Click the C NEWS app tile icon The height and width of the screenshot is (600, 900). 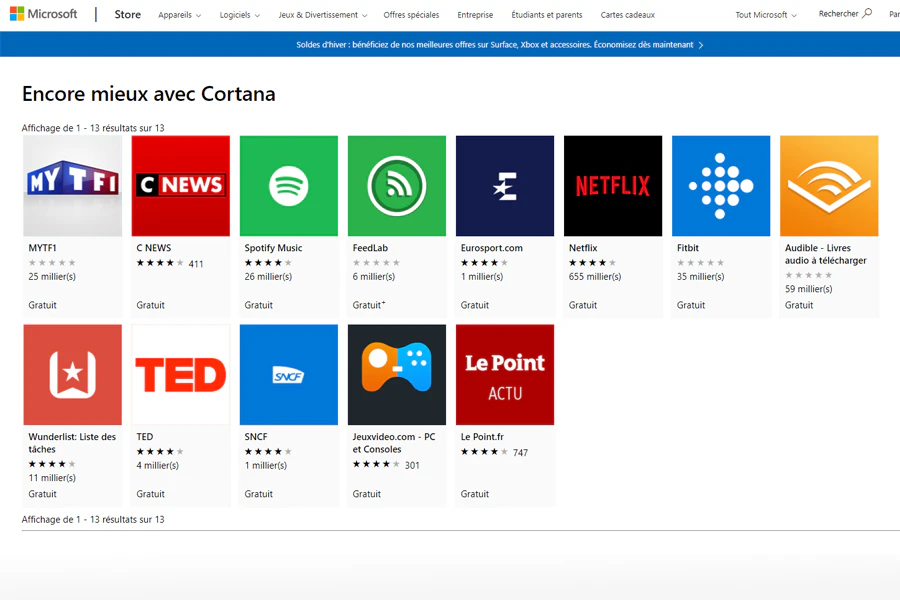pyautogui.click(x=181, y=186)
